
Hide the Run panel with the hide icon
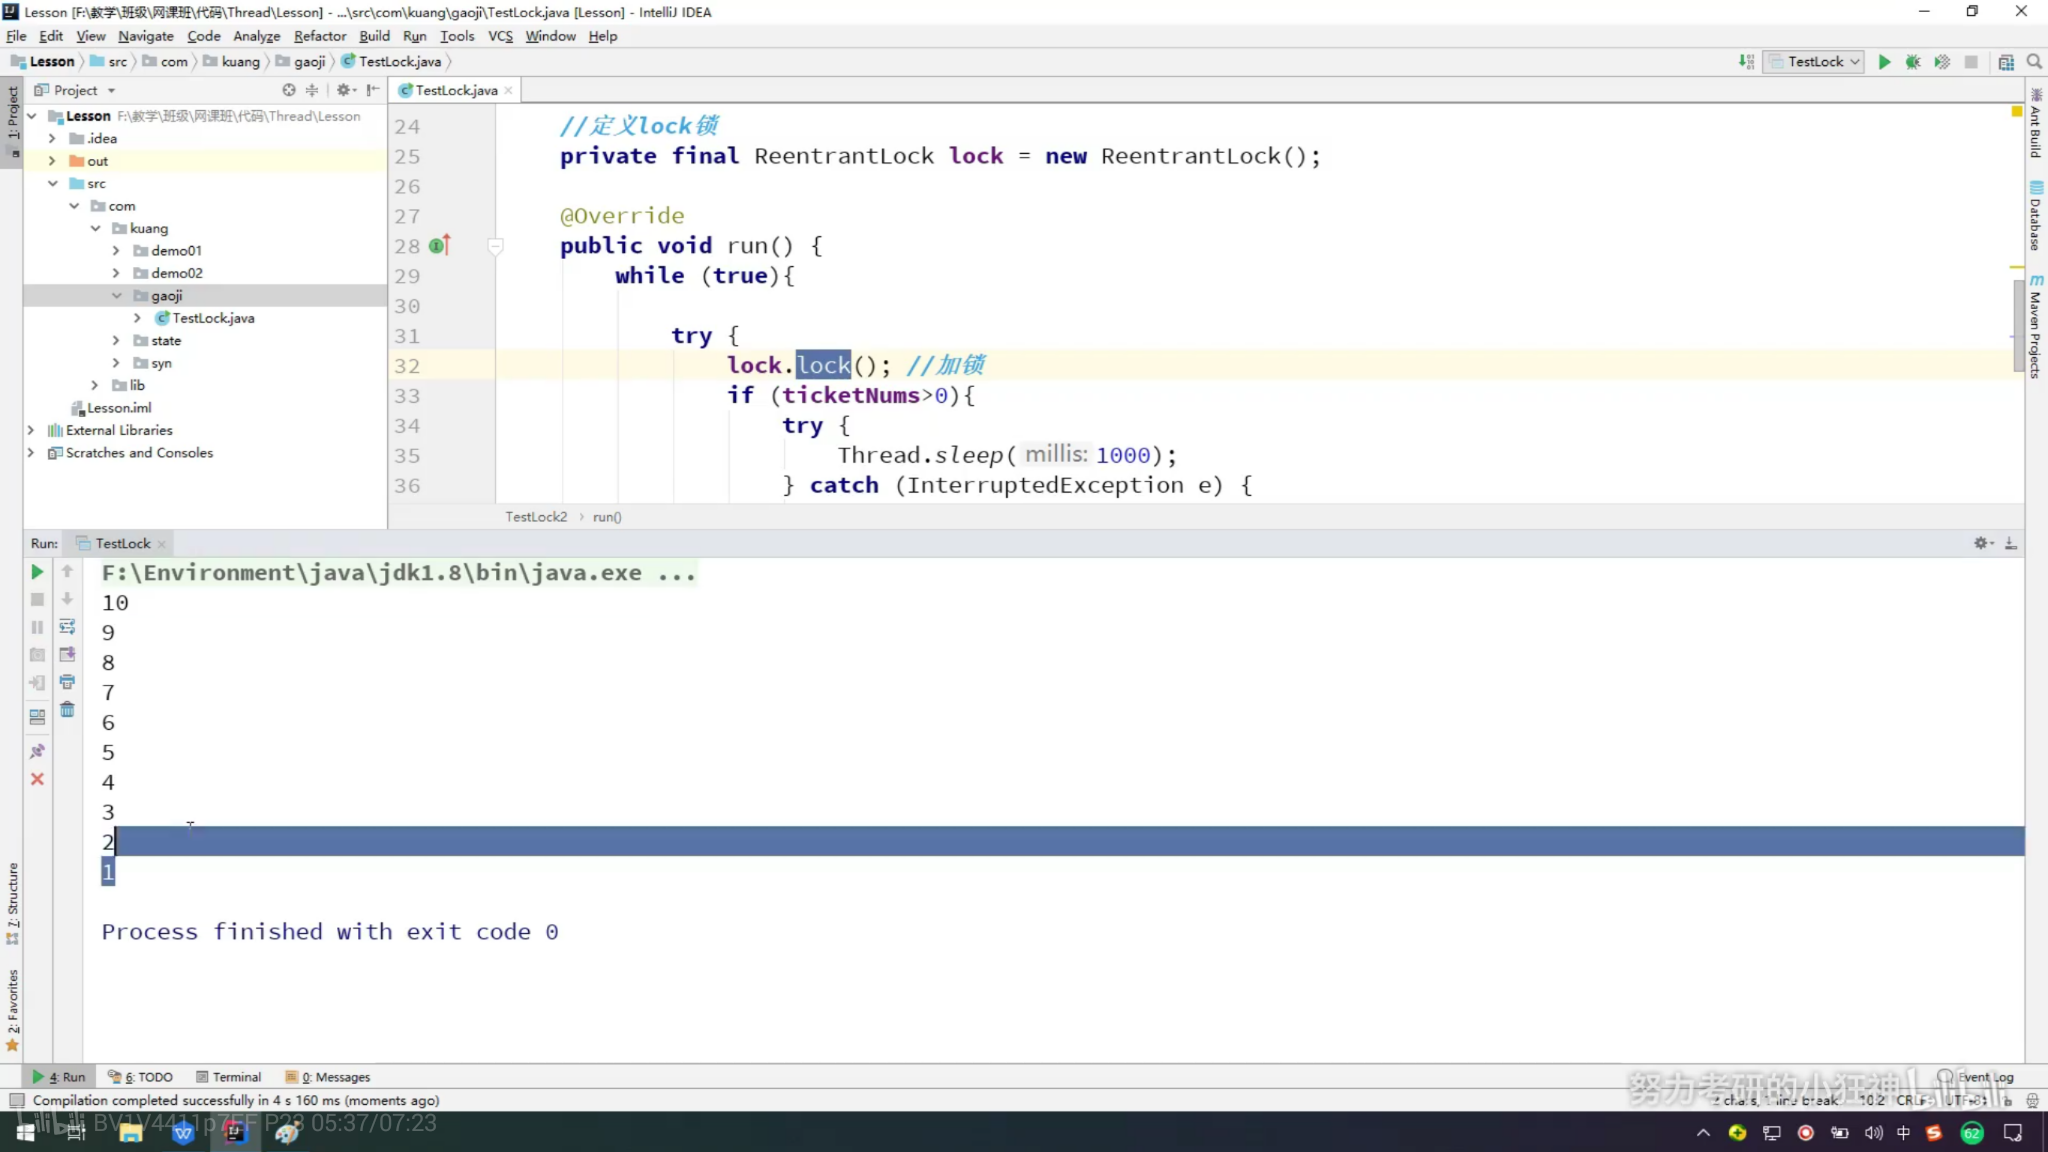(2011, 543)
